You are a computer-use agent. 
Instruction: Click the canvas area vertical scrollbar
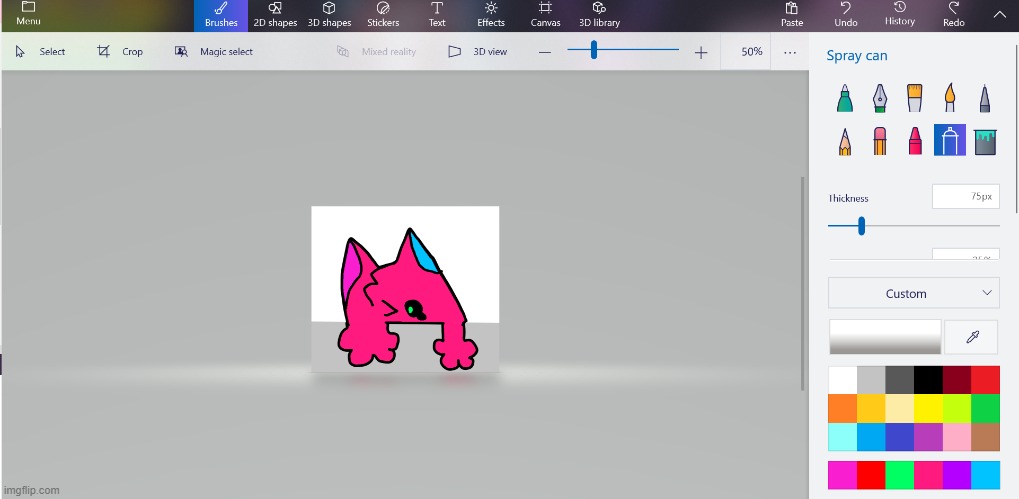pyautogui.click(x=803, y=283)
